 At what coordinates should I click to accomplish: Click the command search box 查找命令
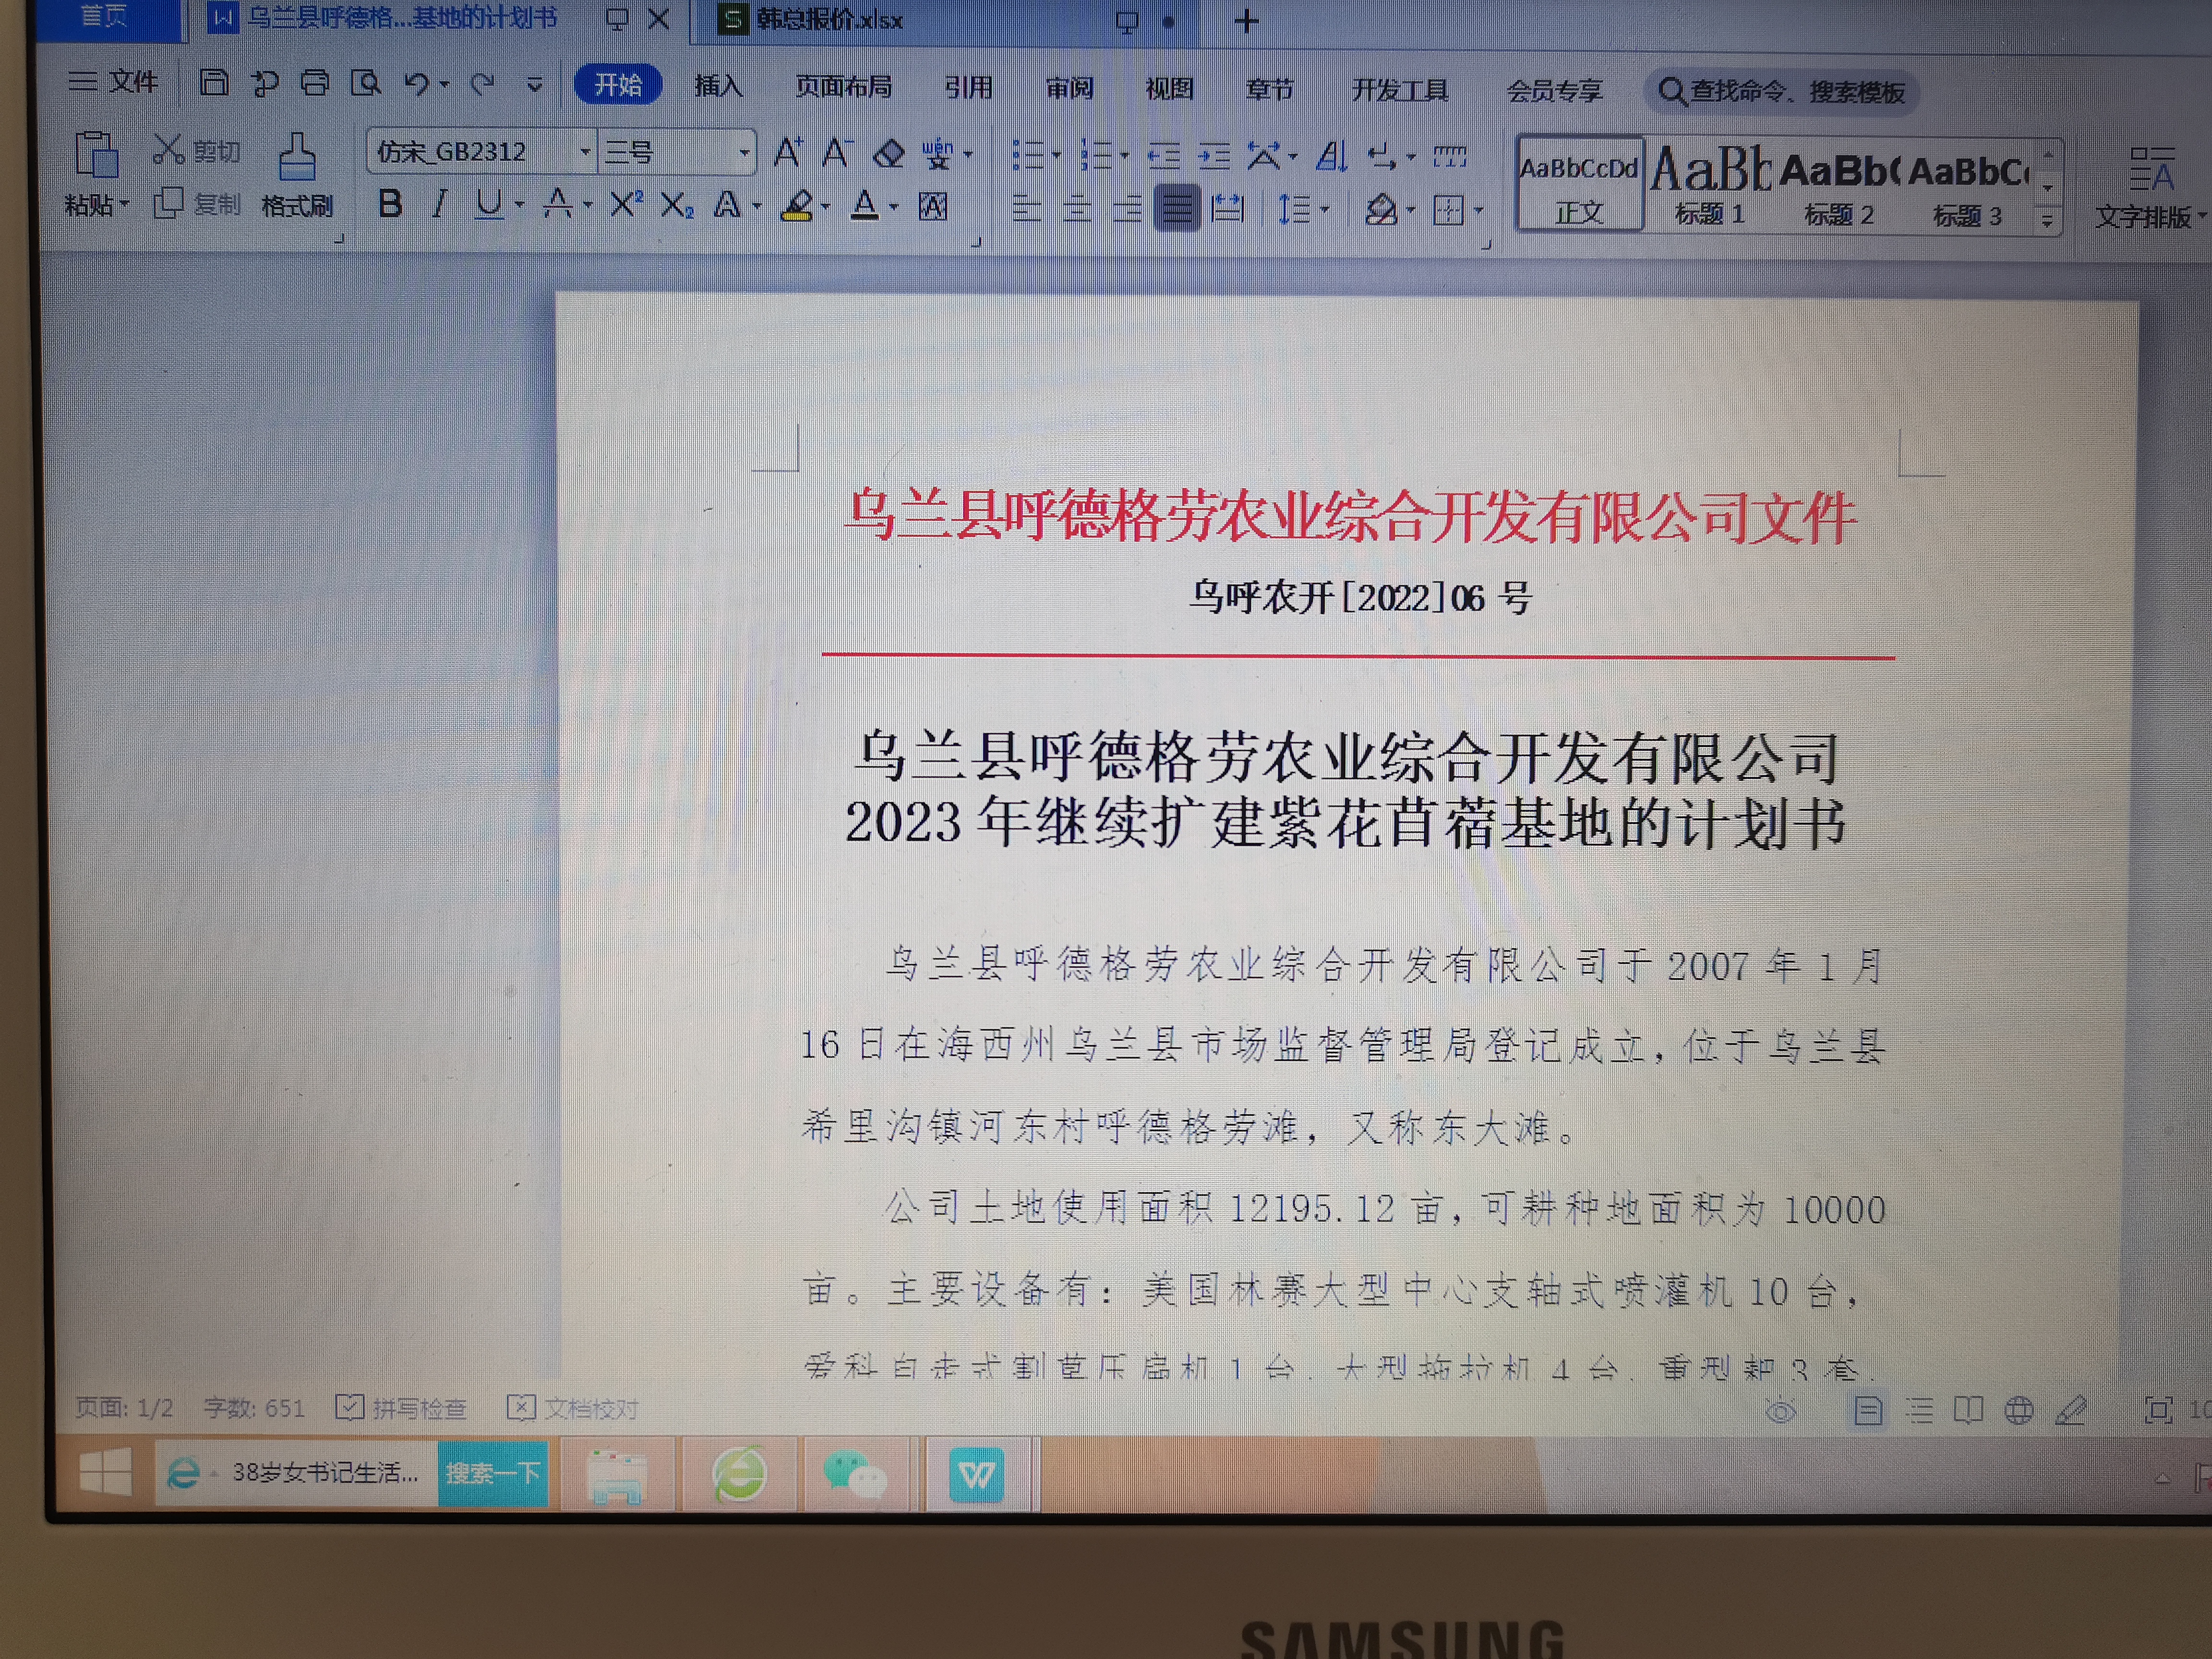[x=1781, y=92]
